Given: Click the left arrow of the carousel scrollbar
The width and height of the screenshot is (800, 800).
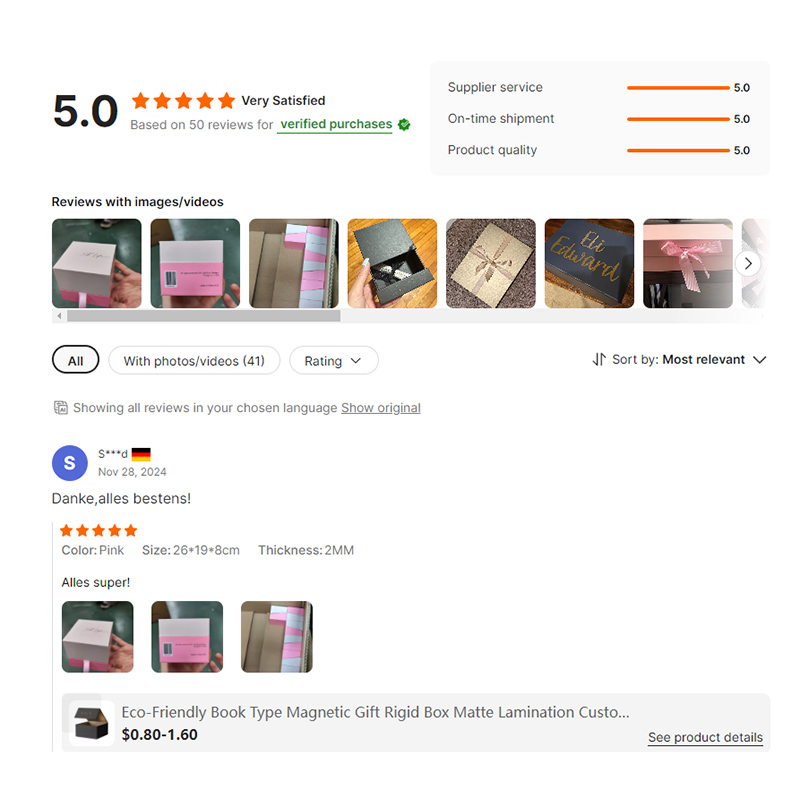Looking at the screenshot, I should pyautogui.click(x=59, y=316).
